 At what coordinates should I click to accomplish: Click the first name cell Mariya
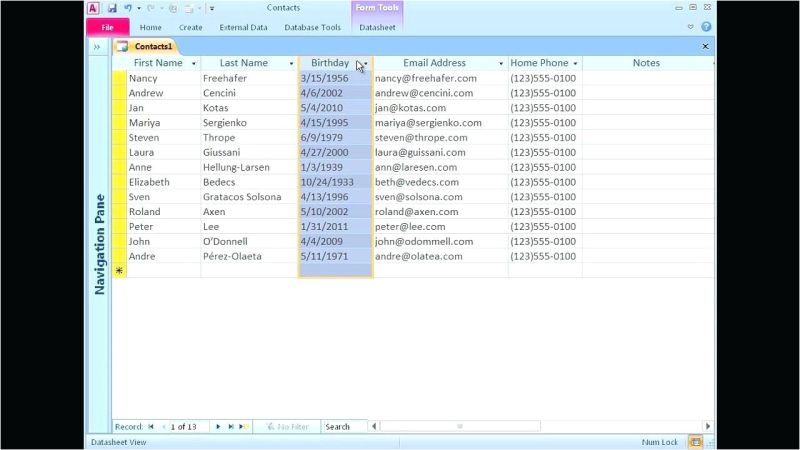pyautogui.click(x=163, y=122)
